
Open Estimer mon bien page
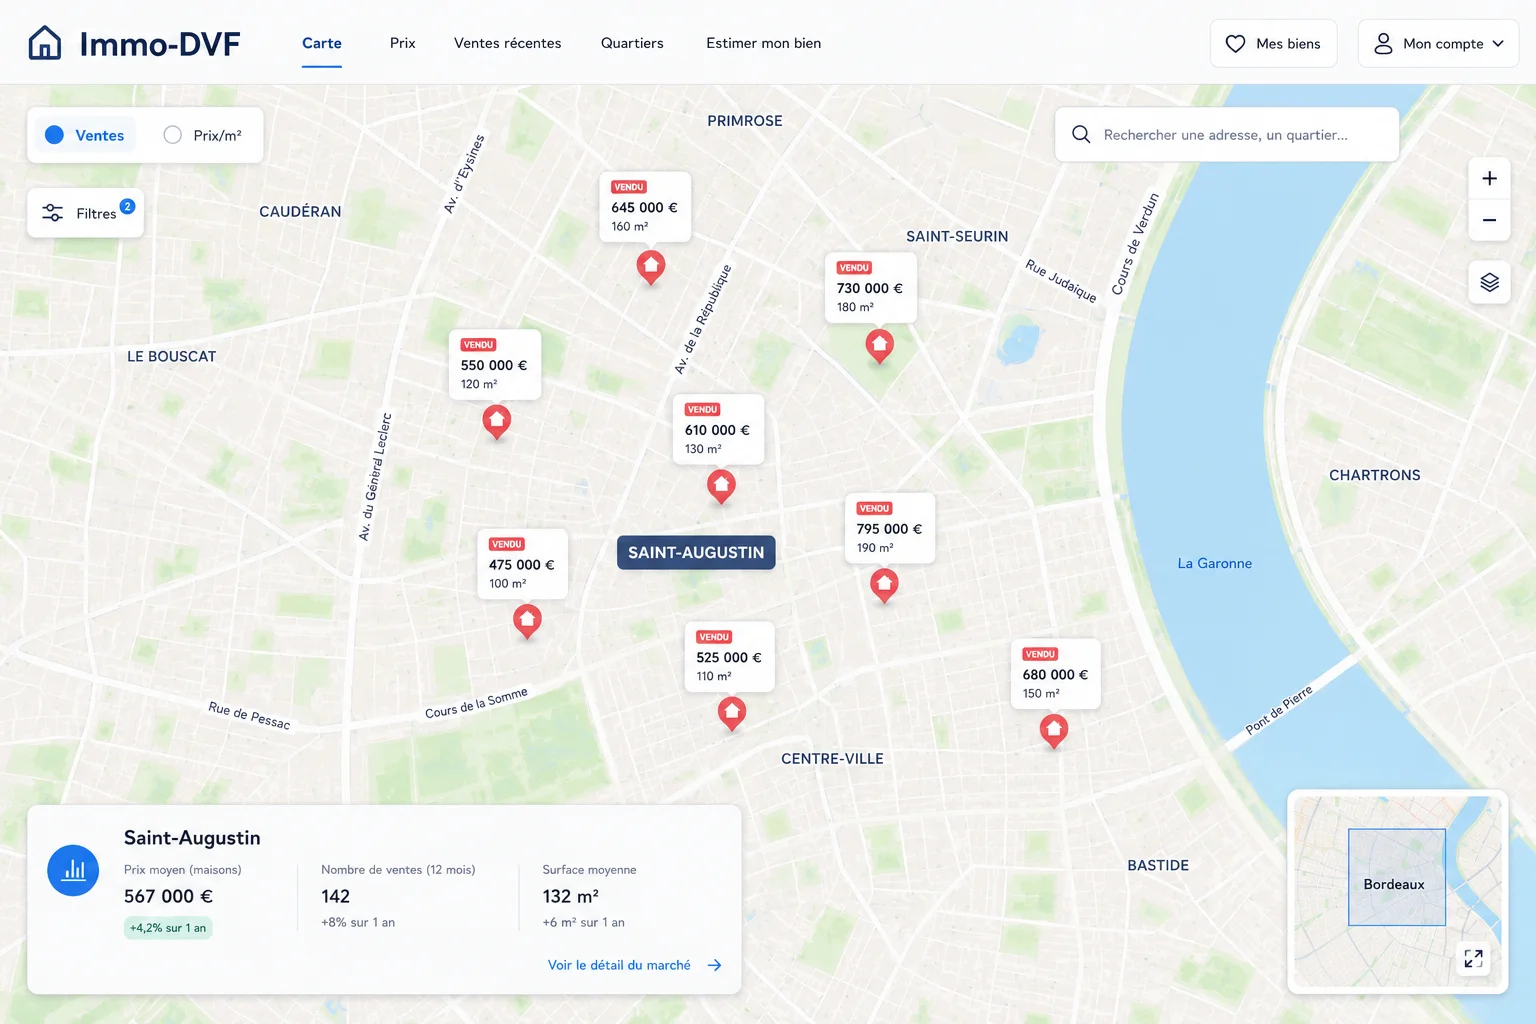tap(764, 43)
